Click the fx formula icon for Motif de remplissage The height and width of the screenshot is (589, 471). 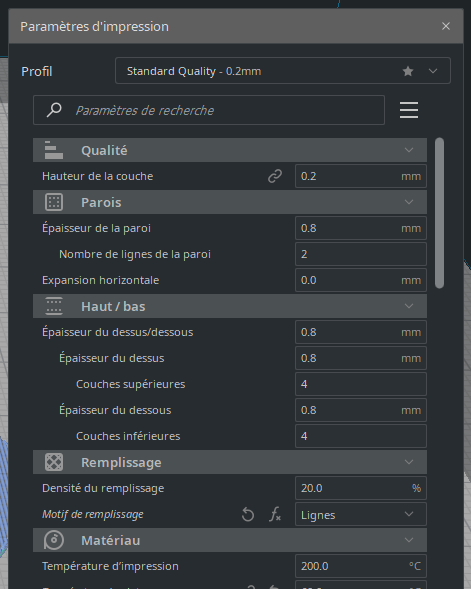click(x=275, y=514)
